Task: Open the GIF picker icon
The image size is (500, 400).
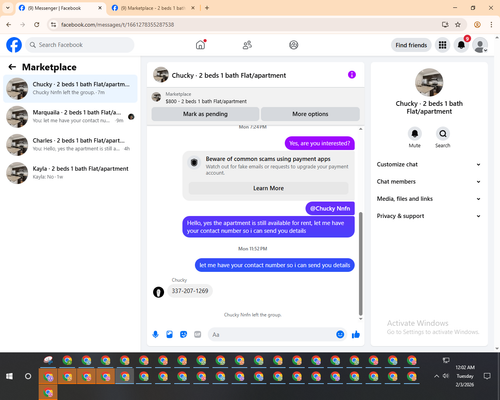Action: tap(198, 334)
